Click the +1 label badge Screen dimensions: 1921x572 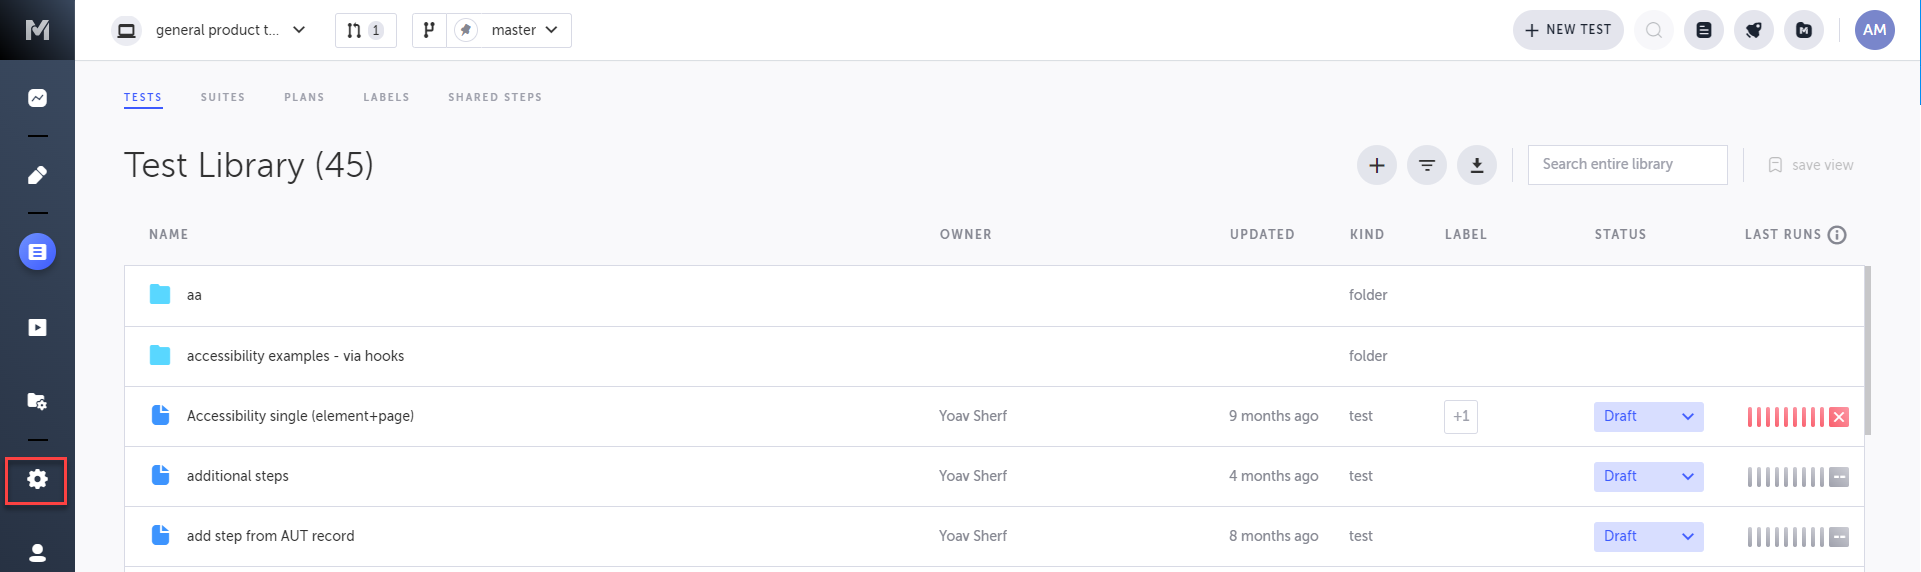(1460, 417)
